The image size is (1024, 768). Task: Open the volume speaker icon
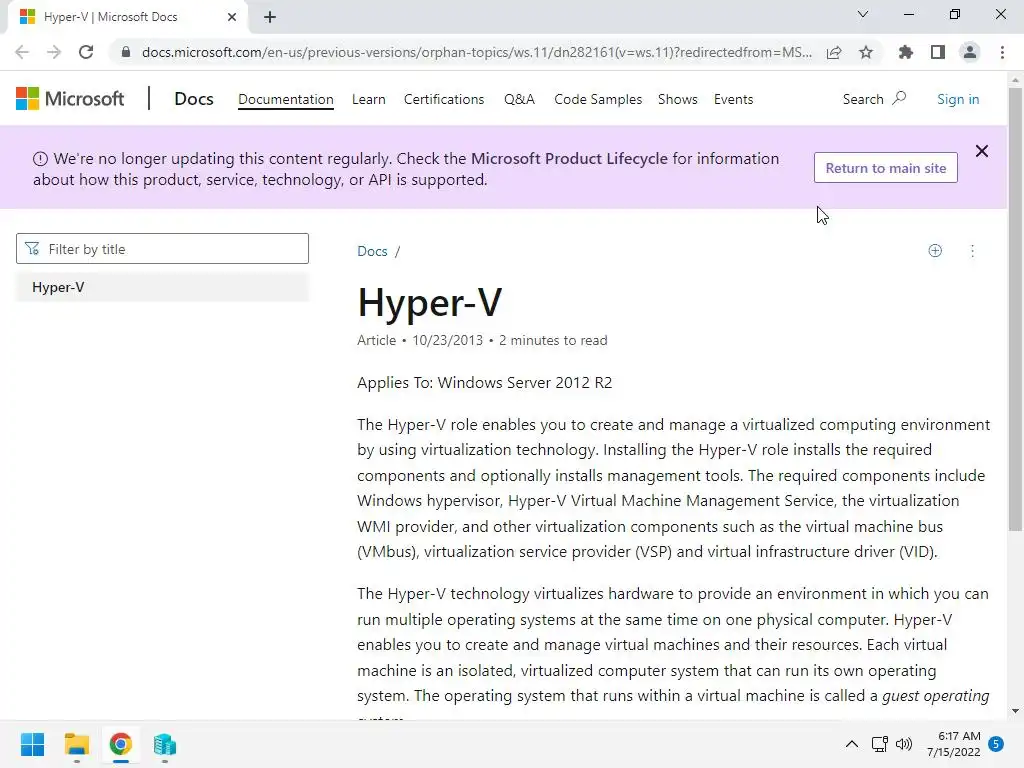click(x=904, y=744)
